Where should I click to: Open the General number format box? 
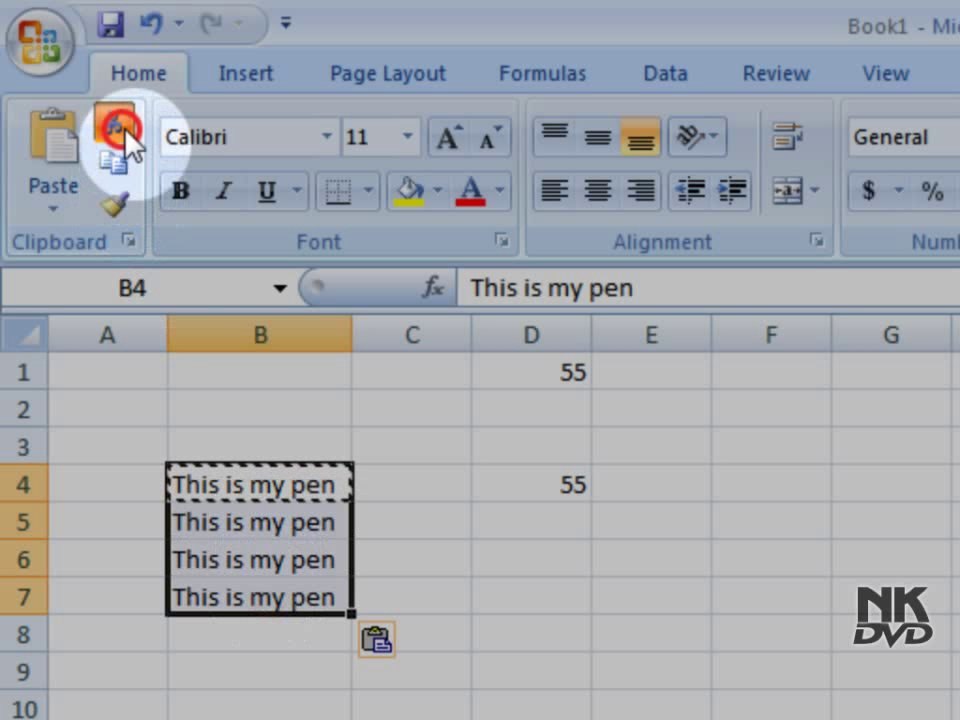(x=904, y=137)
